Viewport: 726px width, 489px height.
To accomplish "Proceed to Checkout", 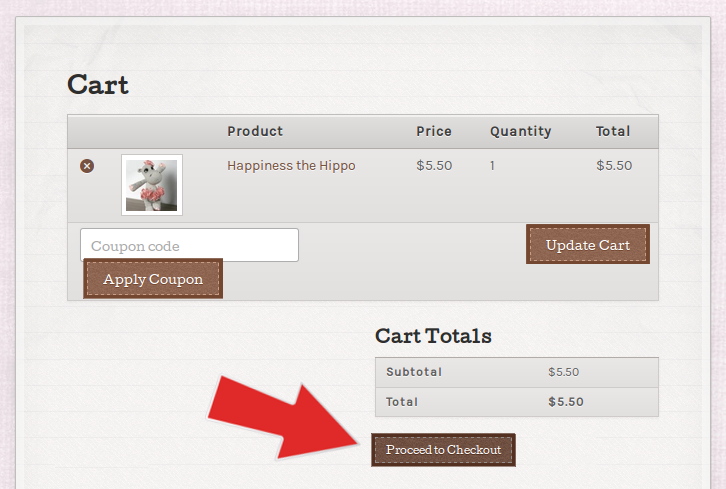I will 444,450.
